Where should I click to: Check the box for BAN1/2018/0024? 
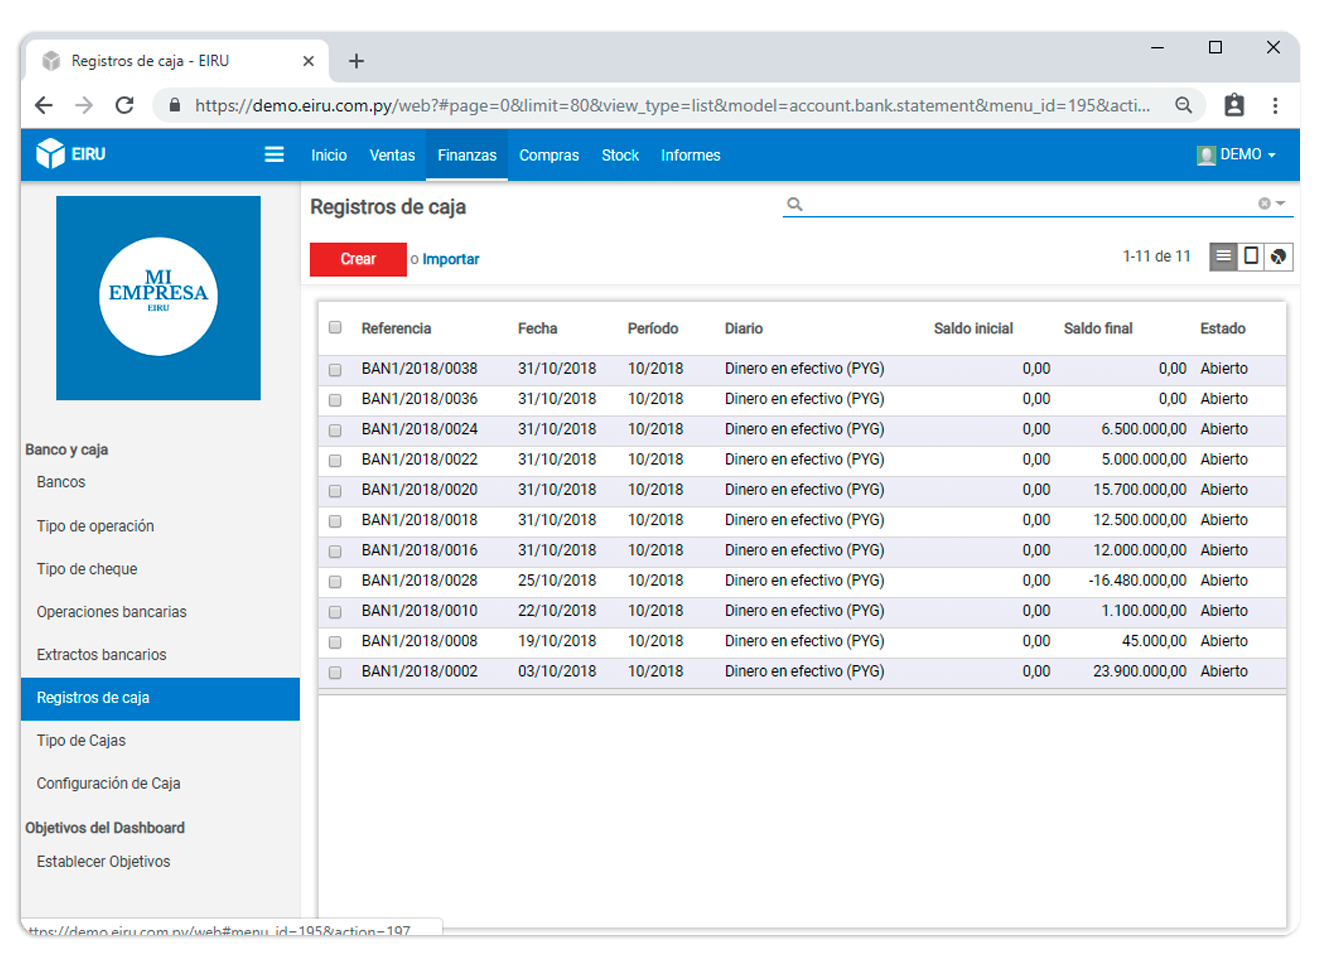335,430
